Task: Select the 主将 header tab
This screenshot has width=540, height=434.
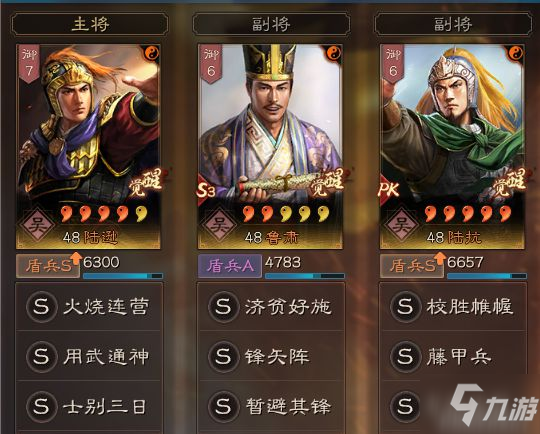Action: [x=90, y=24]
